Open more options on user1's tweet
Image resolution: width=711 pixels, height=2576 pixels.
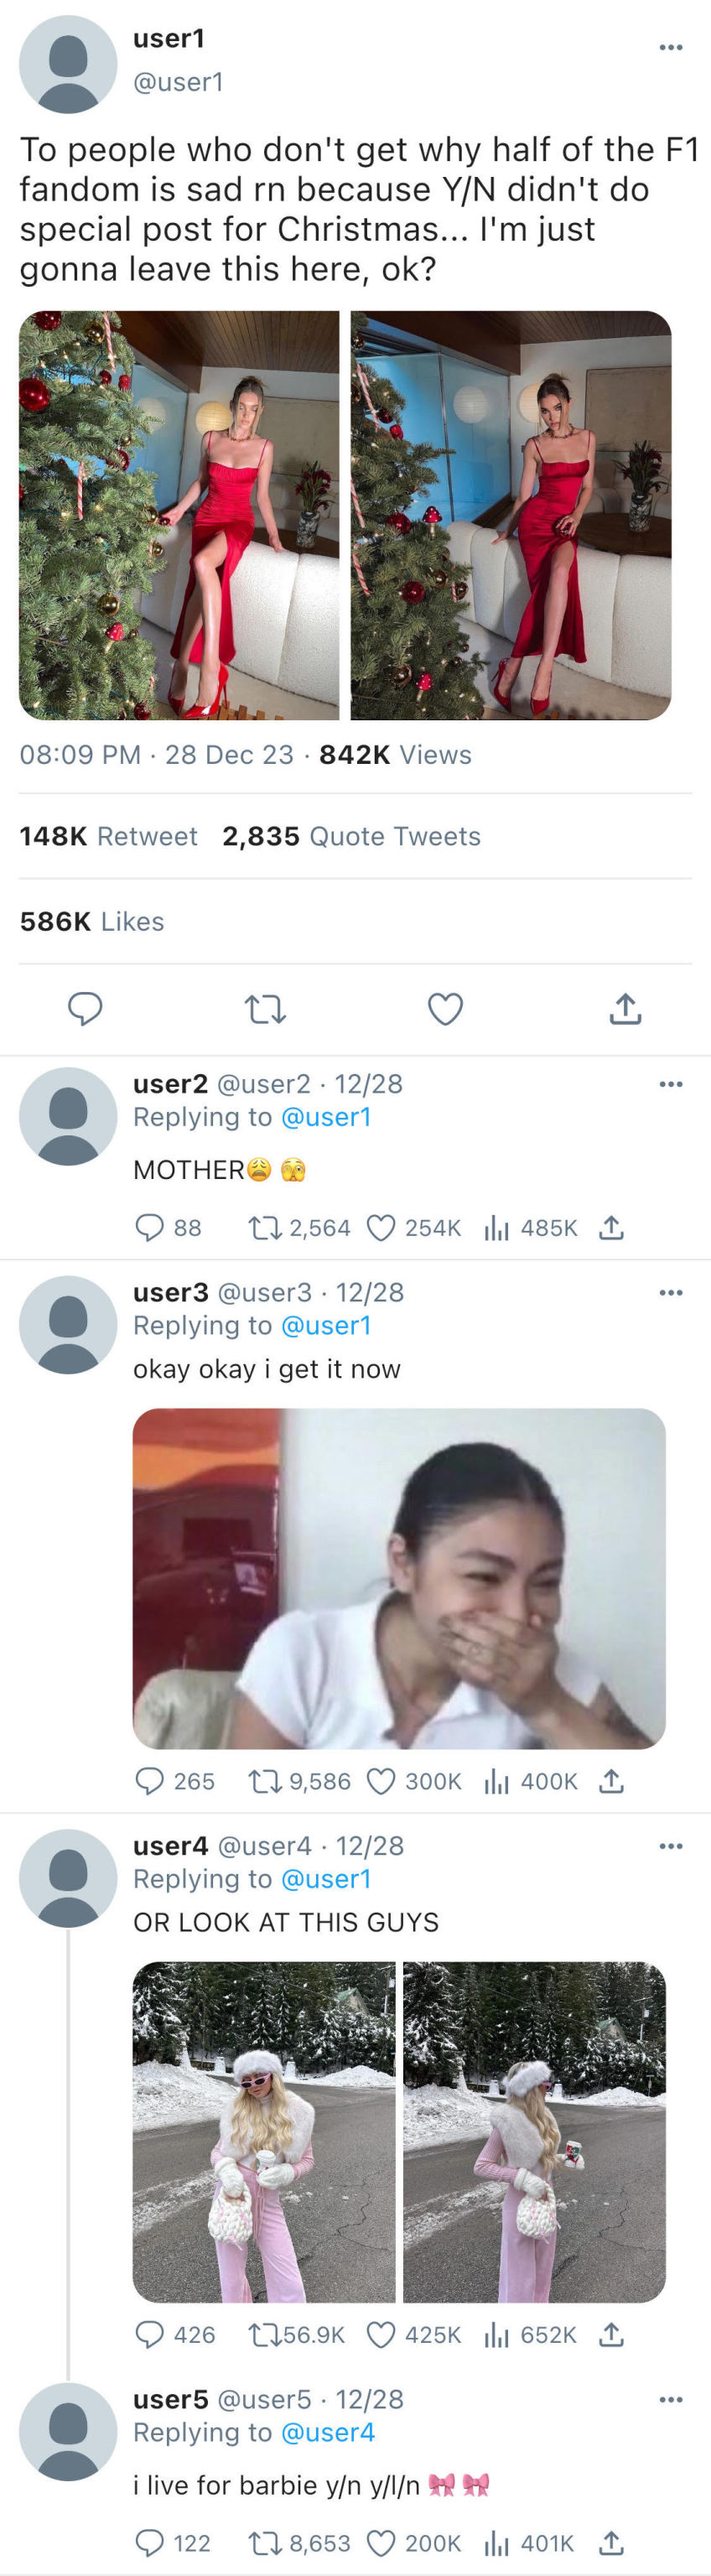[670, 47]
